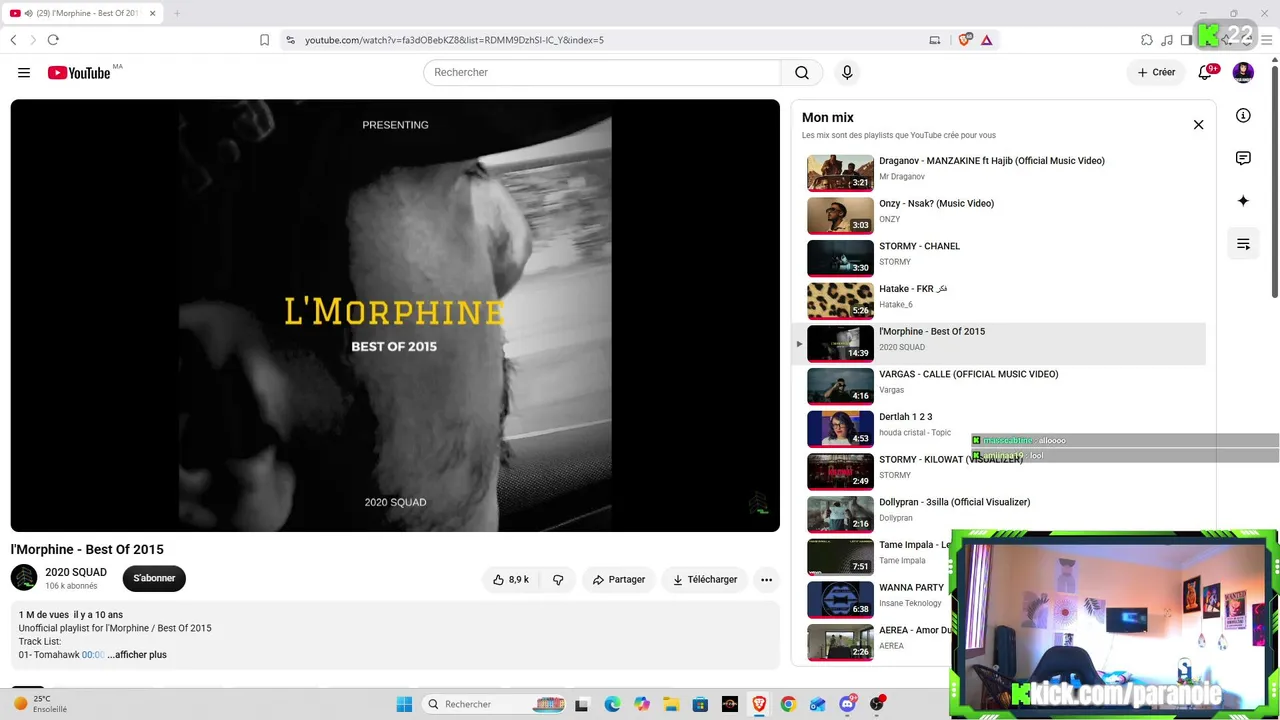
Task: Open the browser extensions puzzle icon
Action: 1147,40
